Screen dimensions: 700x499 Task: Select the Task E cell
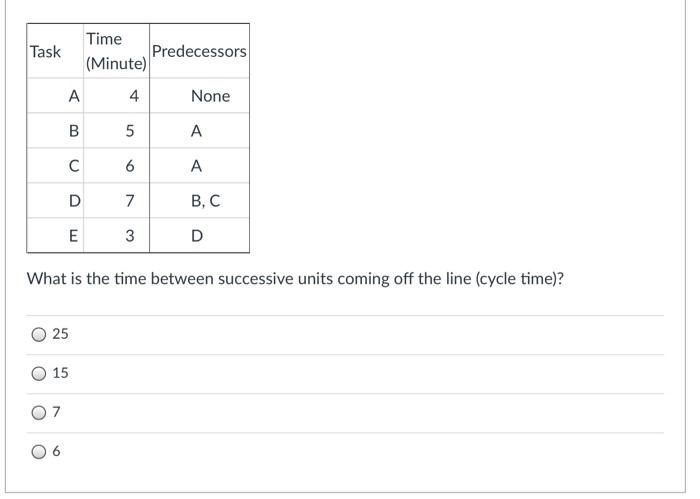tap(55, 236)
